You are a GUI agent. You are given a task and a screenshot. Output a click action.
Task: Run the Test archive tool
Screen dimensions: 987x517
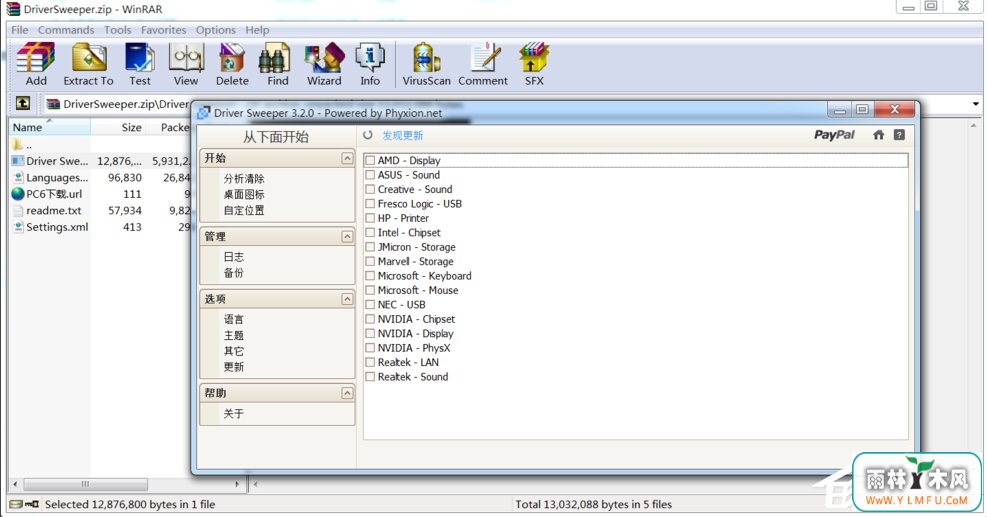click(x=140, y=64)
